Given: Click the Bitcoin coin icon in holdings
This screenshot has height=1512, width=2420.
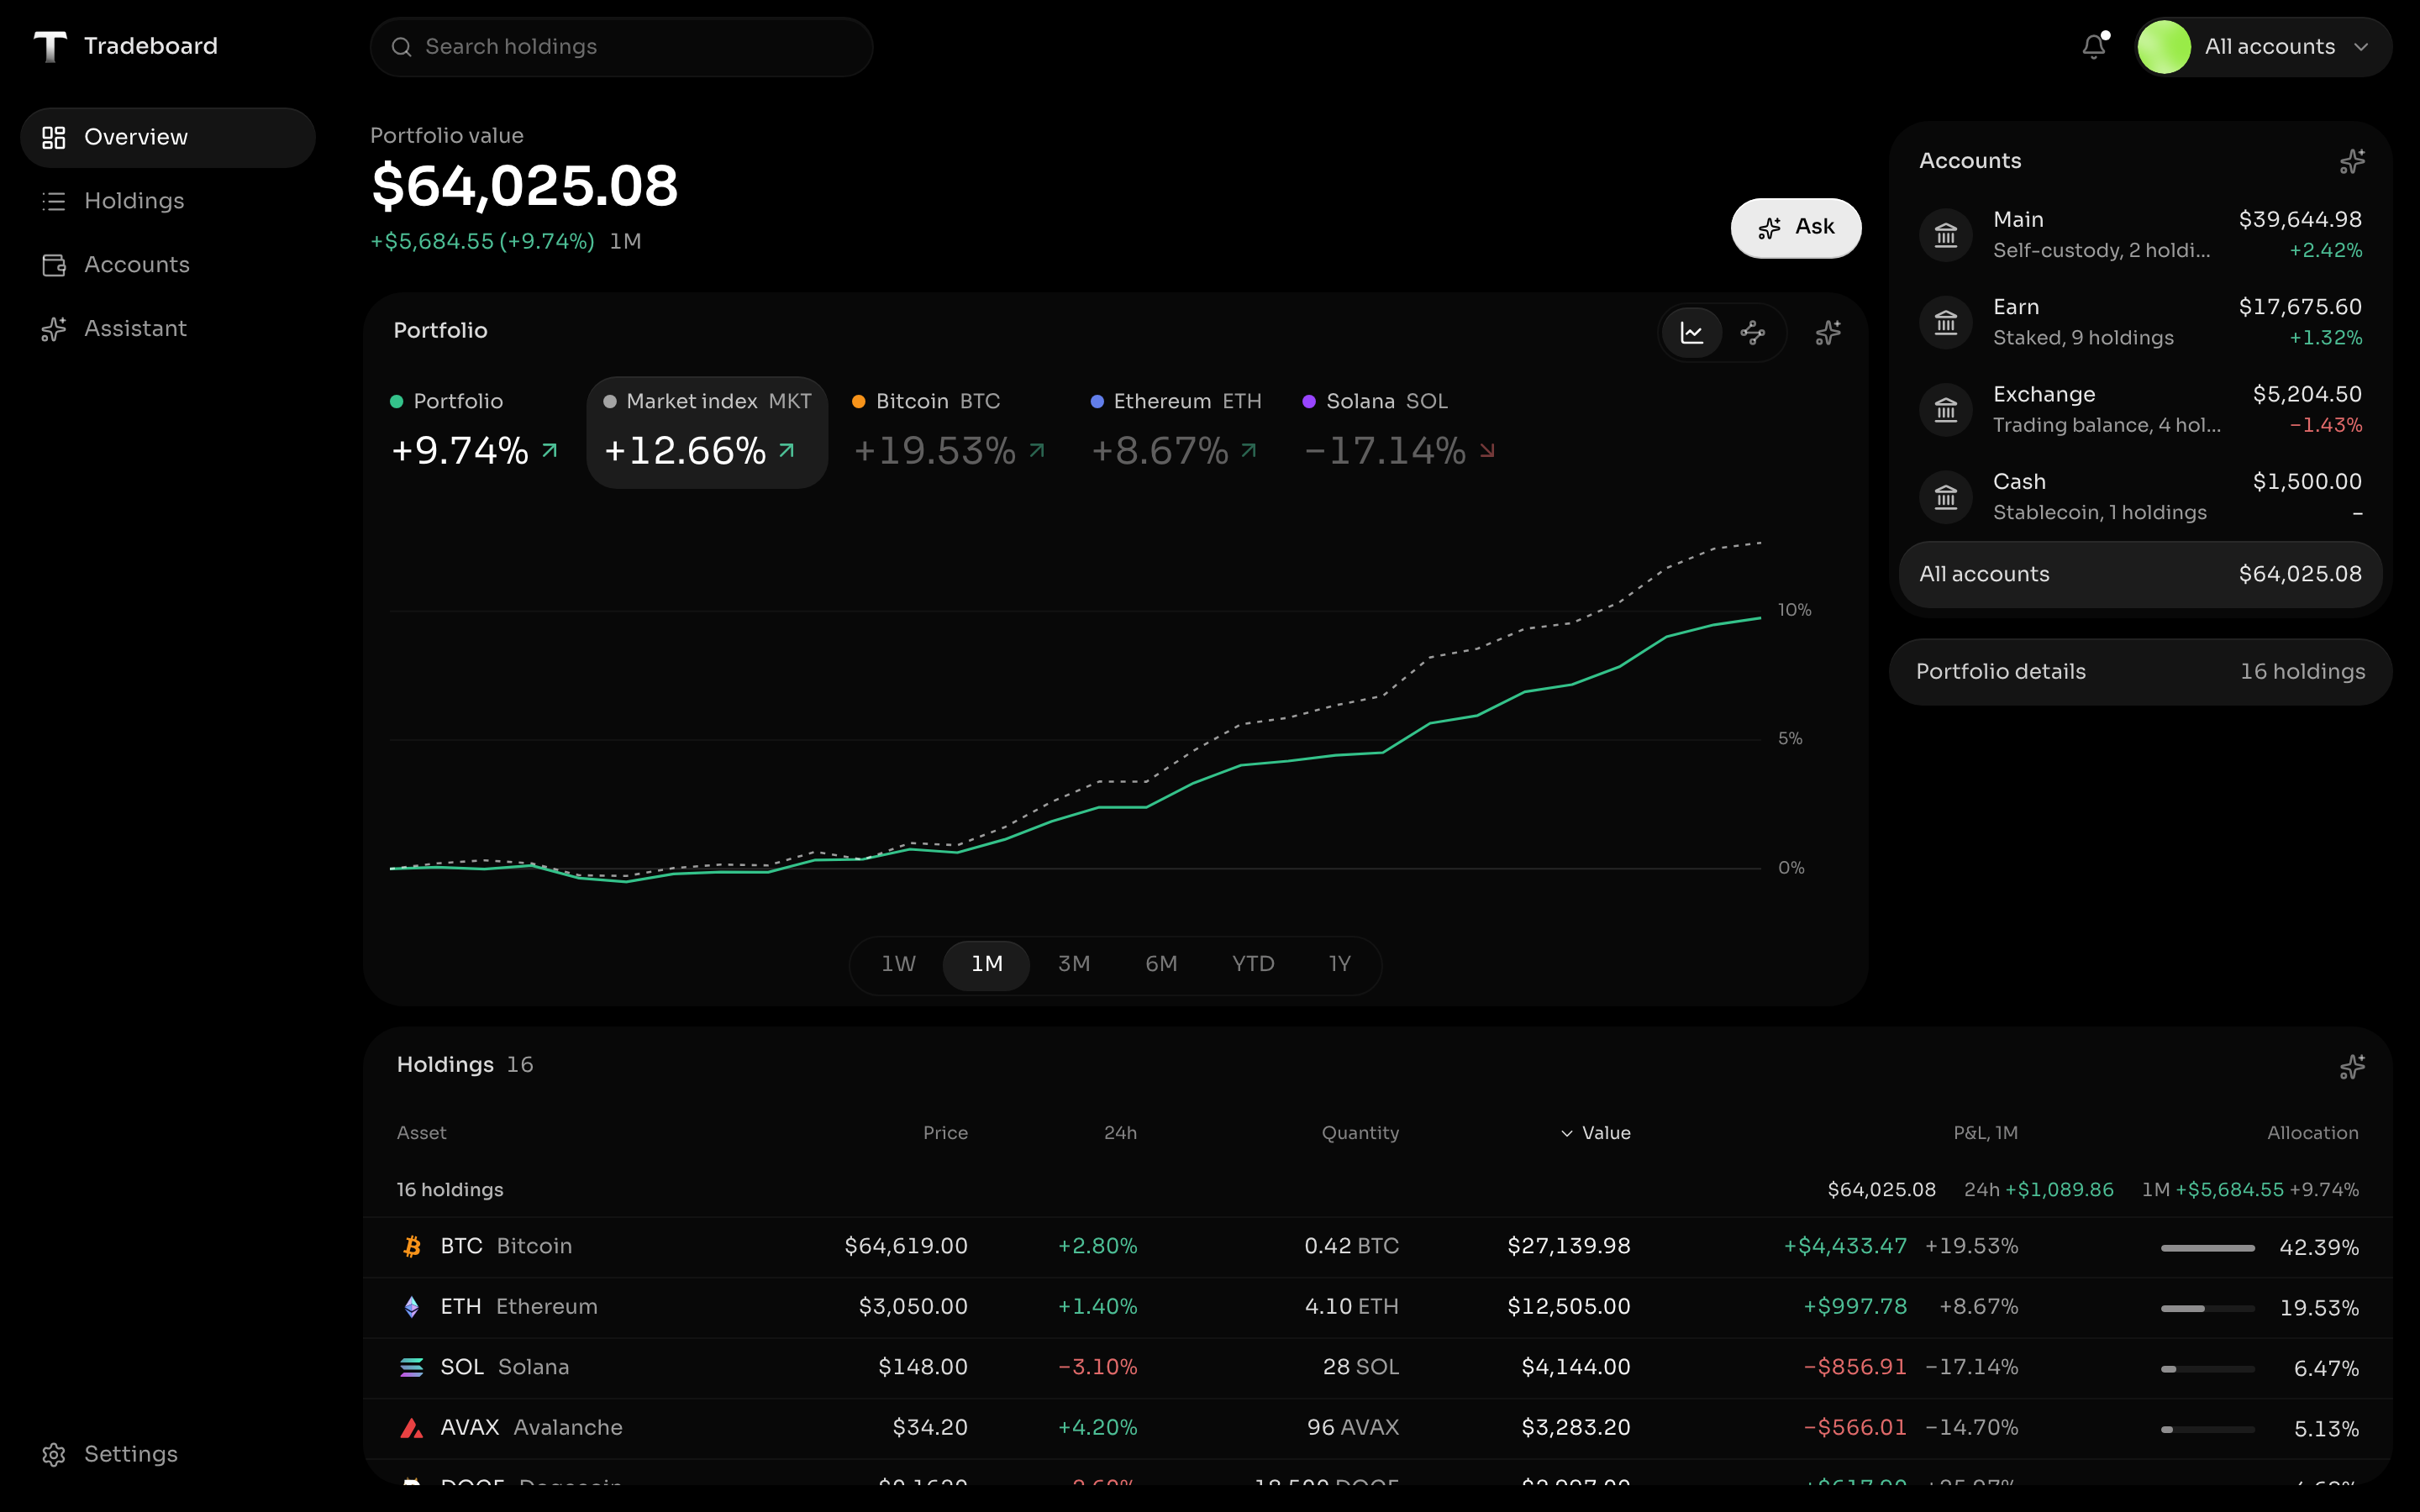Looking at the screenshot, I should point(411,1247).
